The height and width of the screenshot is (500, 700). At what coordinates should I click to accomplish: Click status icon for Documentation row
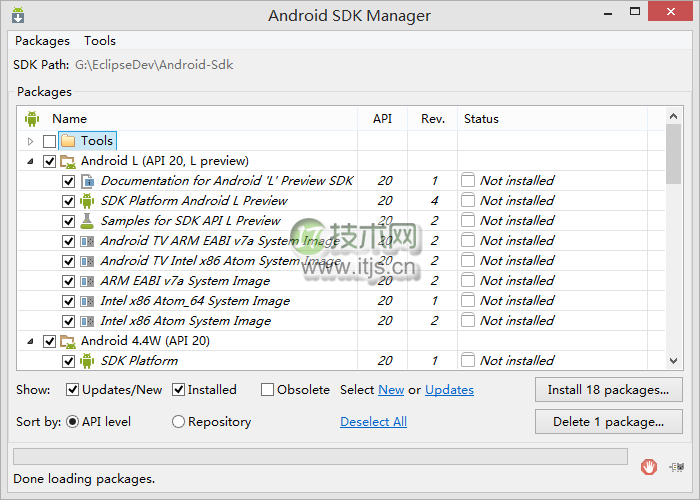(x=468, y=180)
